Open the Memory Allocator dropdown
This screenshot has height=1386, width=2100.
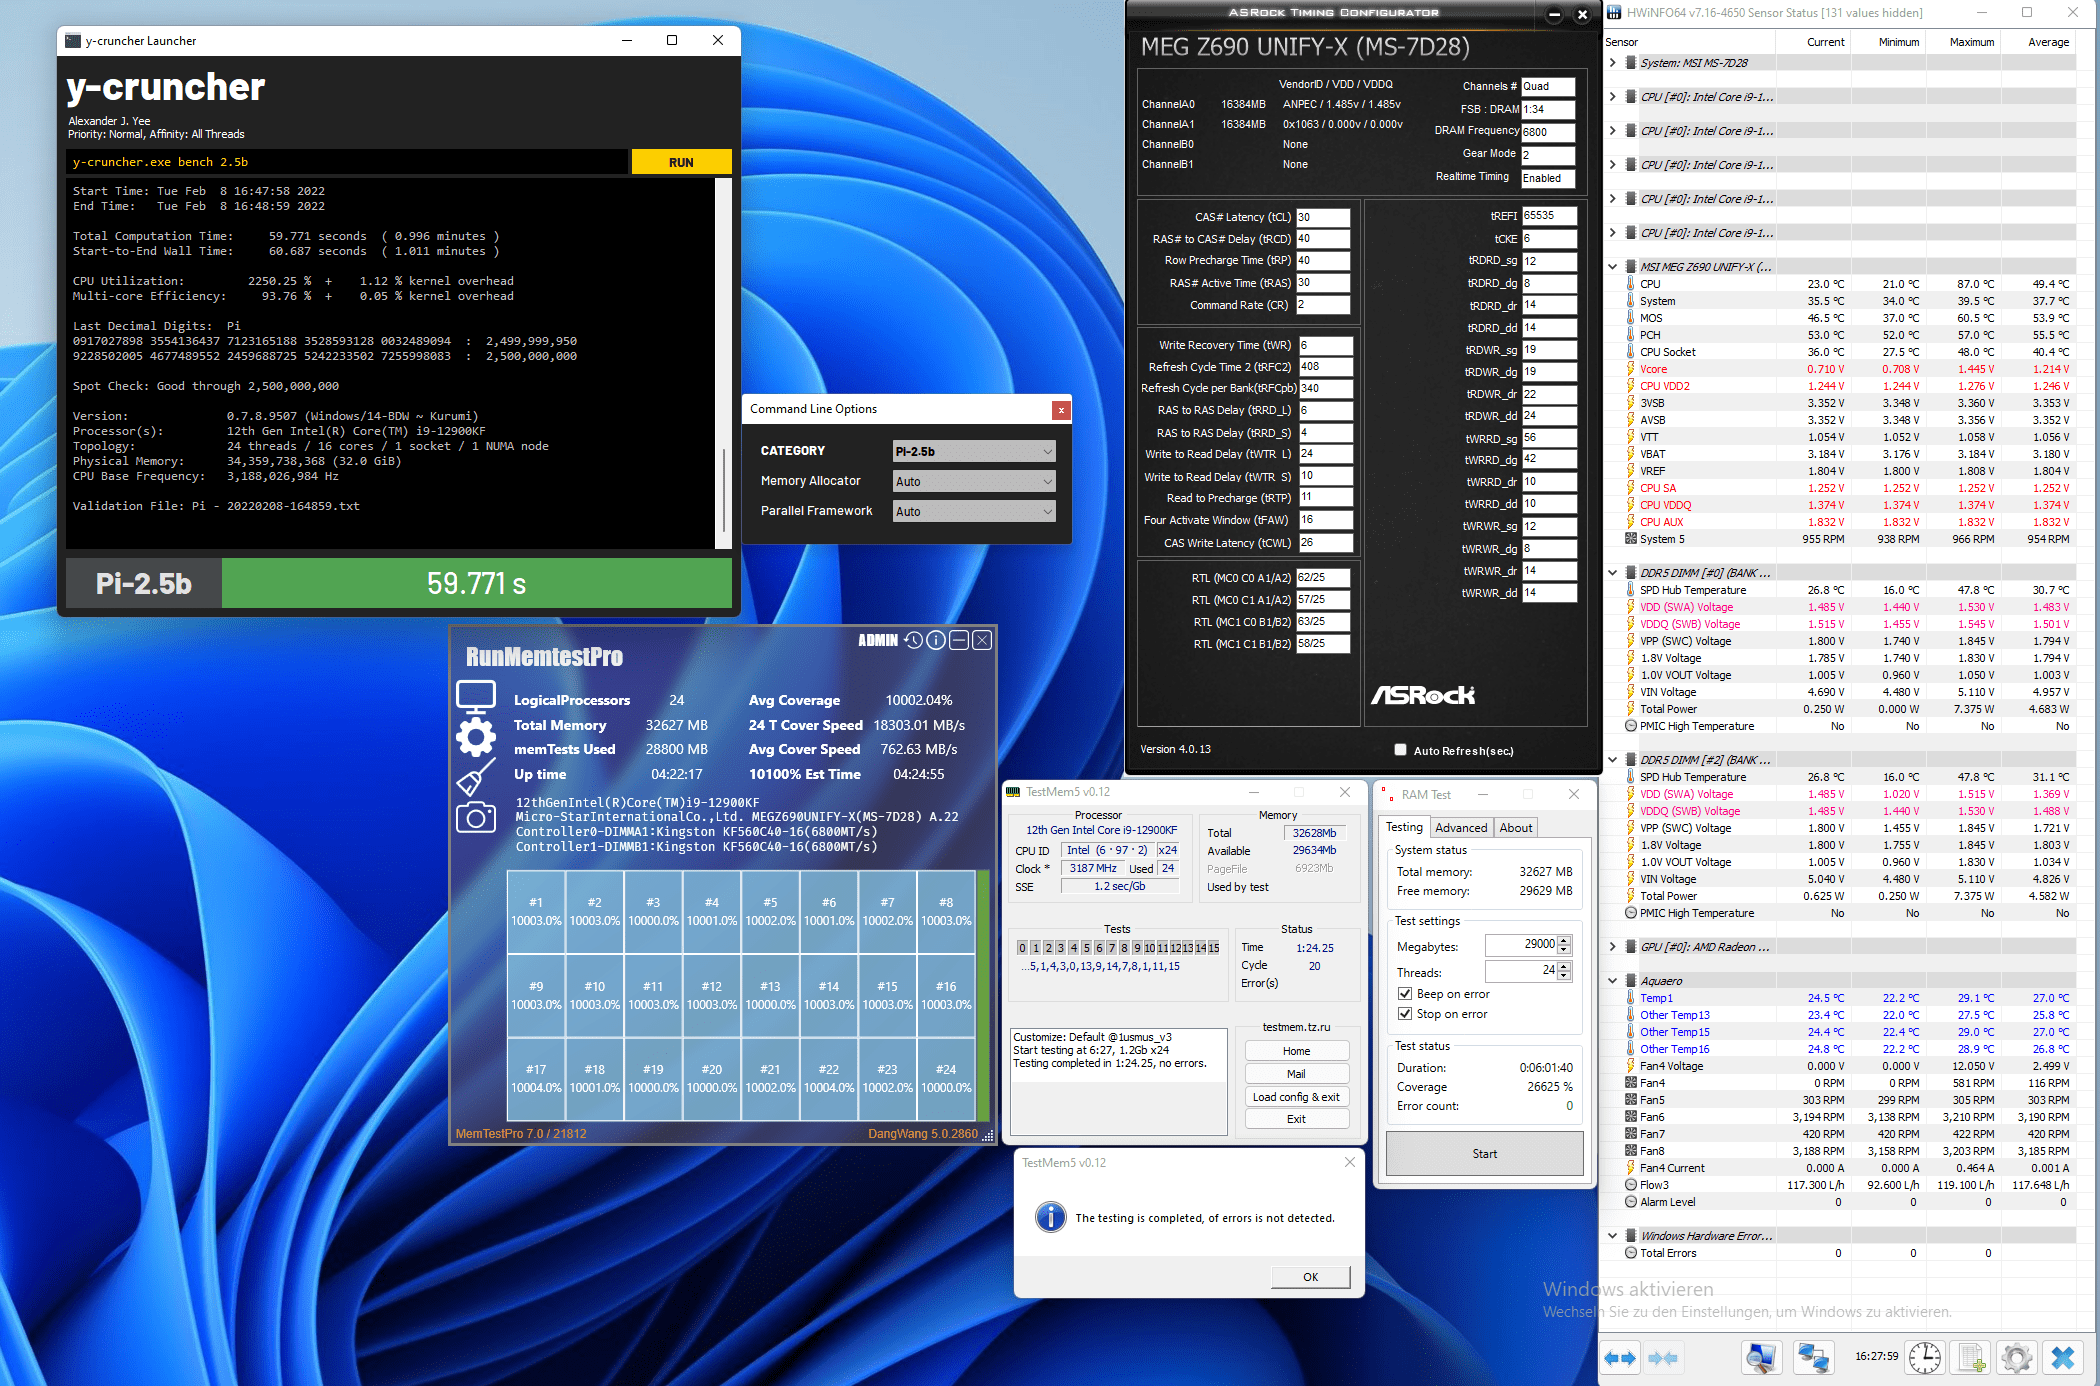[973, 481]
